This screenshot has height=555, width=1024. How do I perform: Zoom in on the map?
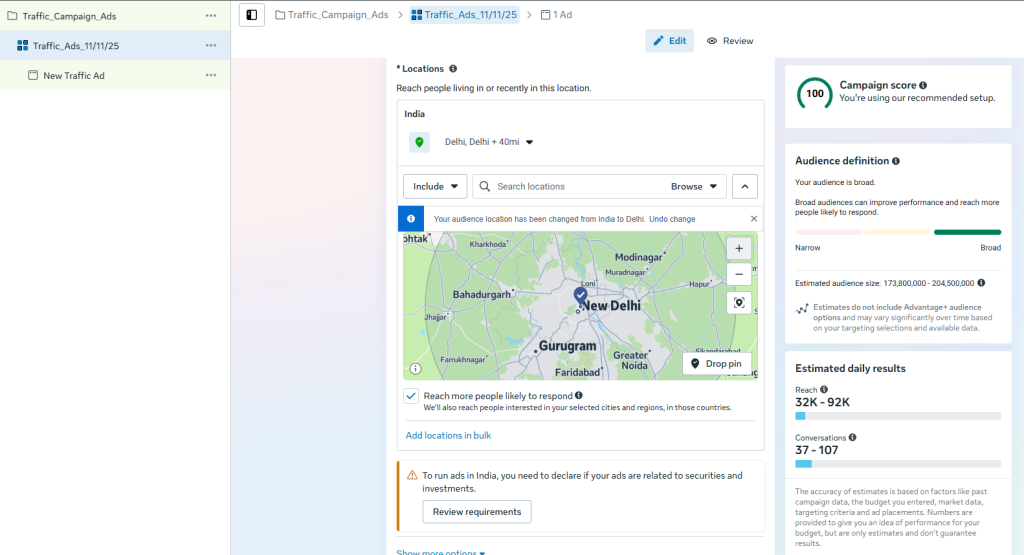[x=739, y=248]
